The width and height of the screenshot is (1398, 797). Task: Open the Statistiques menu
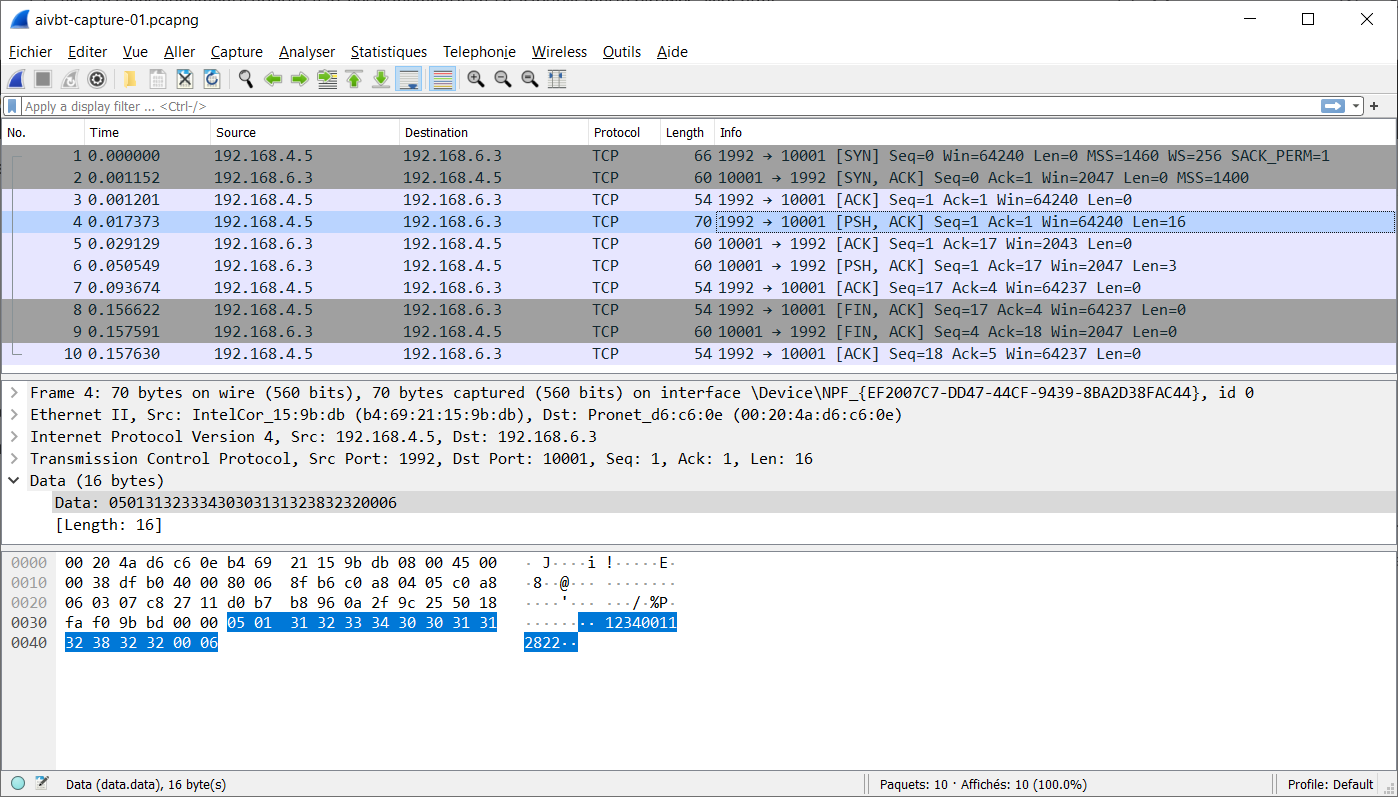(389, 52)
